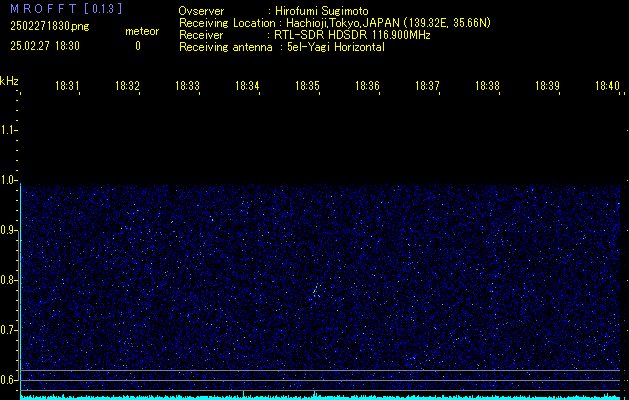Click the yellow meteor label

tap(140, 32)
